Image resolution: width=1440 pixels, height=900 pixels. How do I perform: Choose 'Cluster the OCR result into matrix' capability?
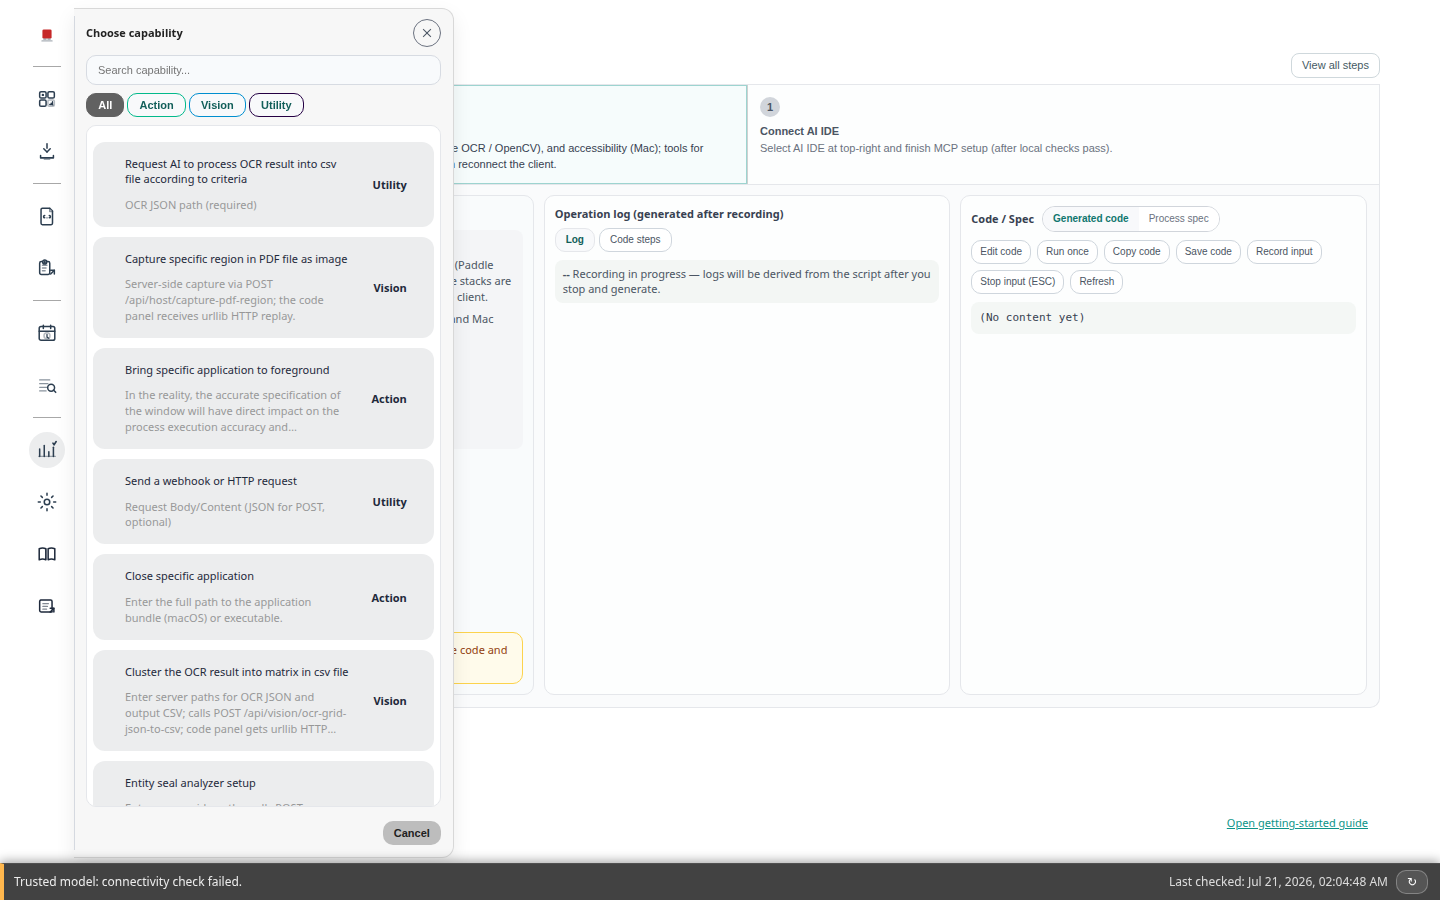pyautogui.click(x=263, y=701)
